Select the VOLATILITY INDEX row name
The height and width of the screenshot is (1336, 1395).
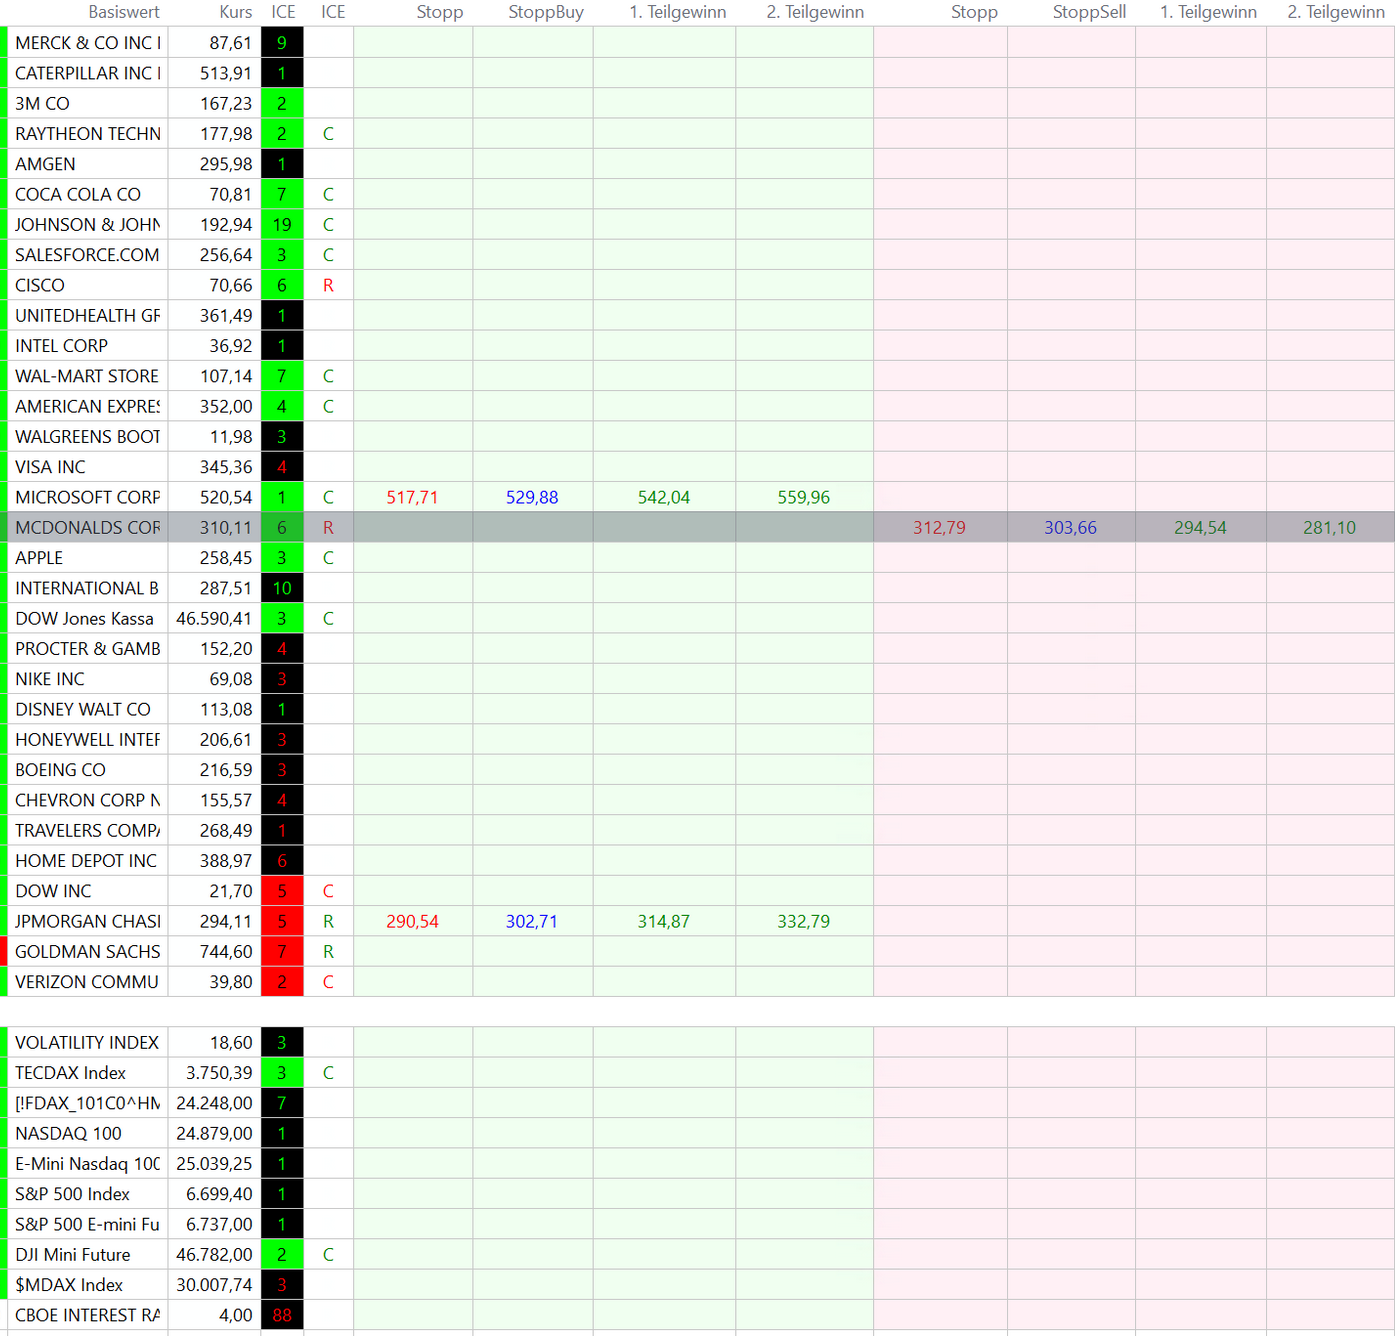click(x=87, y=1042)
